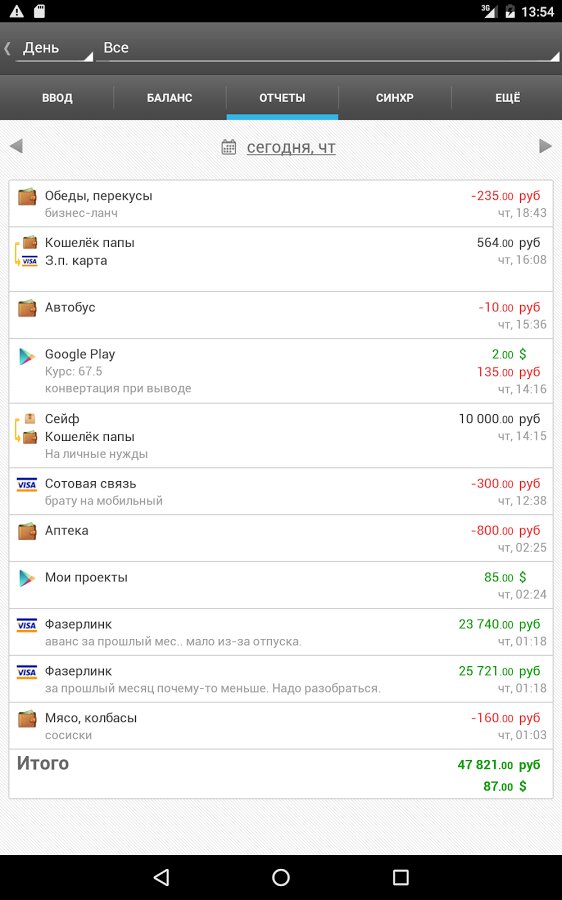Tap the Play icon beside Мои проекты
This screenshot has height=900, width=562.
pyautogui.click(x=27, y=579)
